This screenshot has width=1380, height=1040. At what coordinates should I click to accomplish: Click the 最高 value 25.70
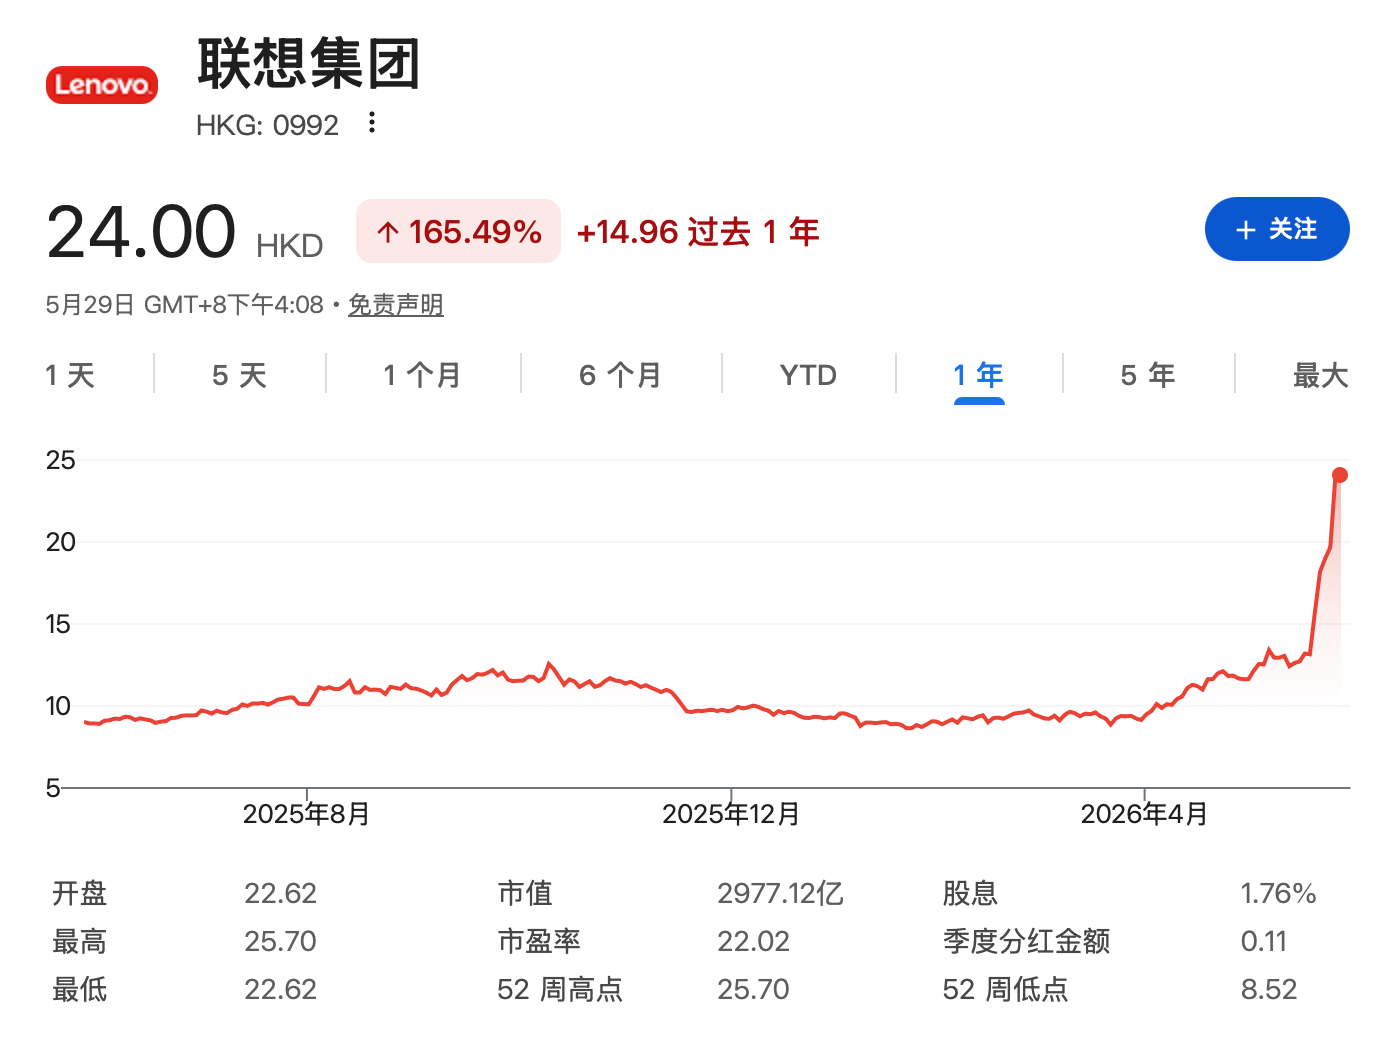[280, 941]
